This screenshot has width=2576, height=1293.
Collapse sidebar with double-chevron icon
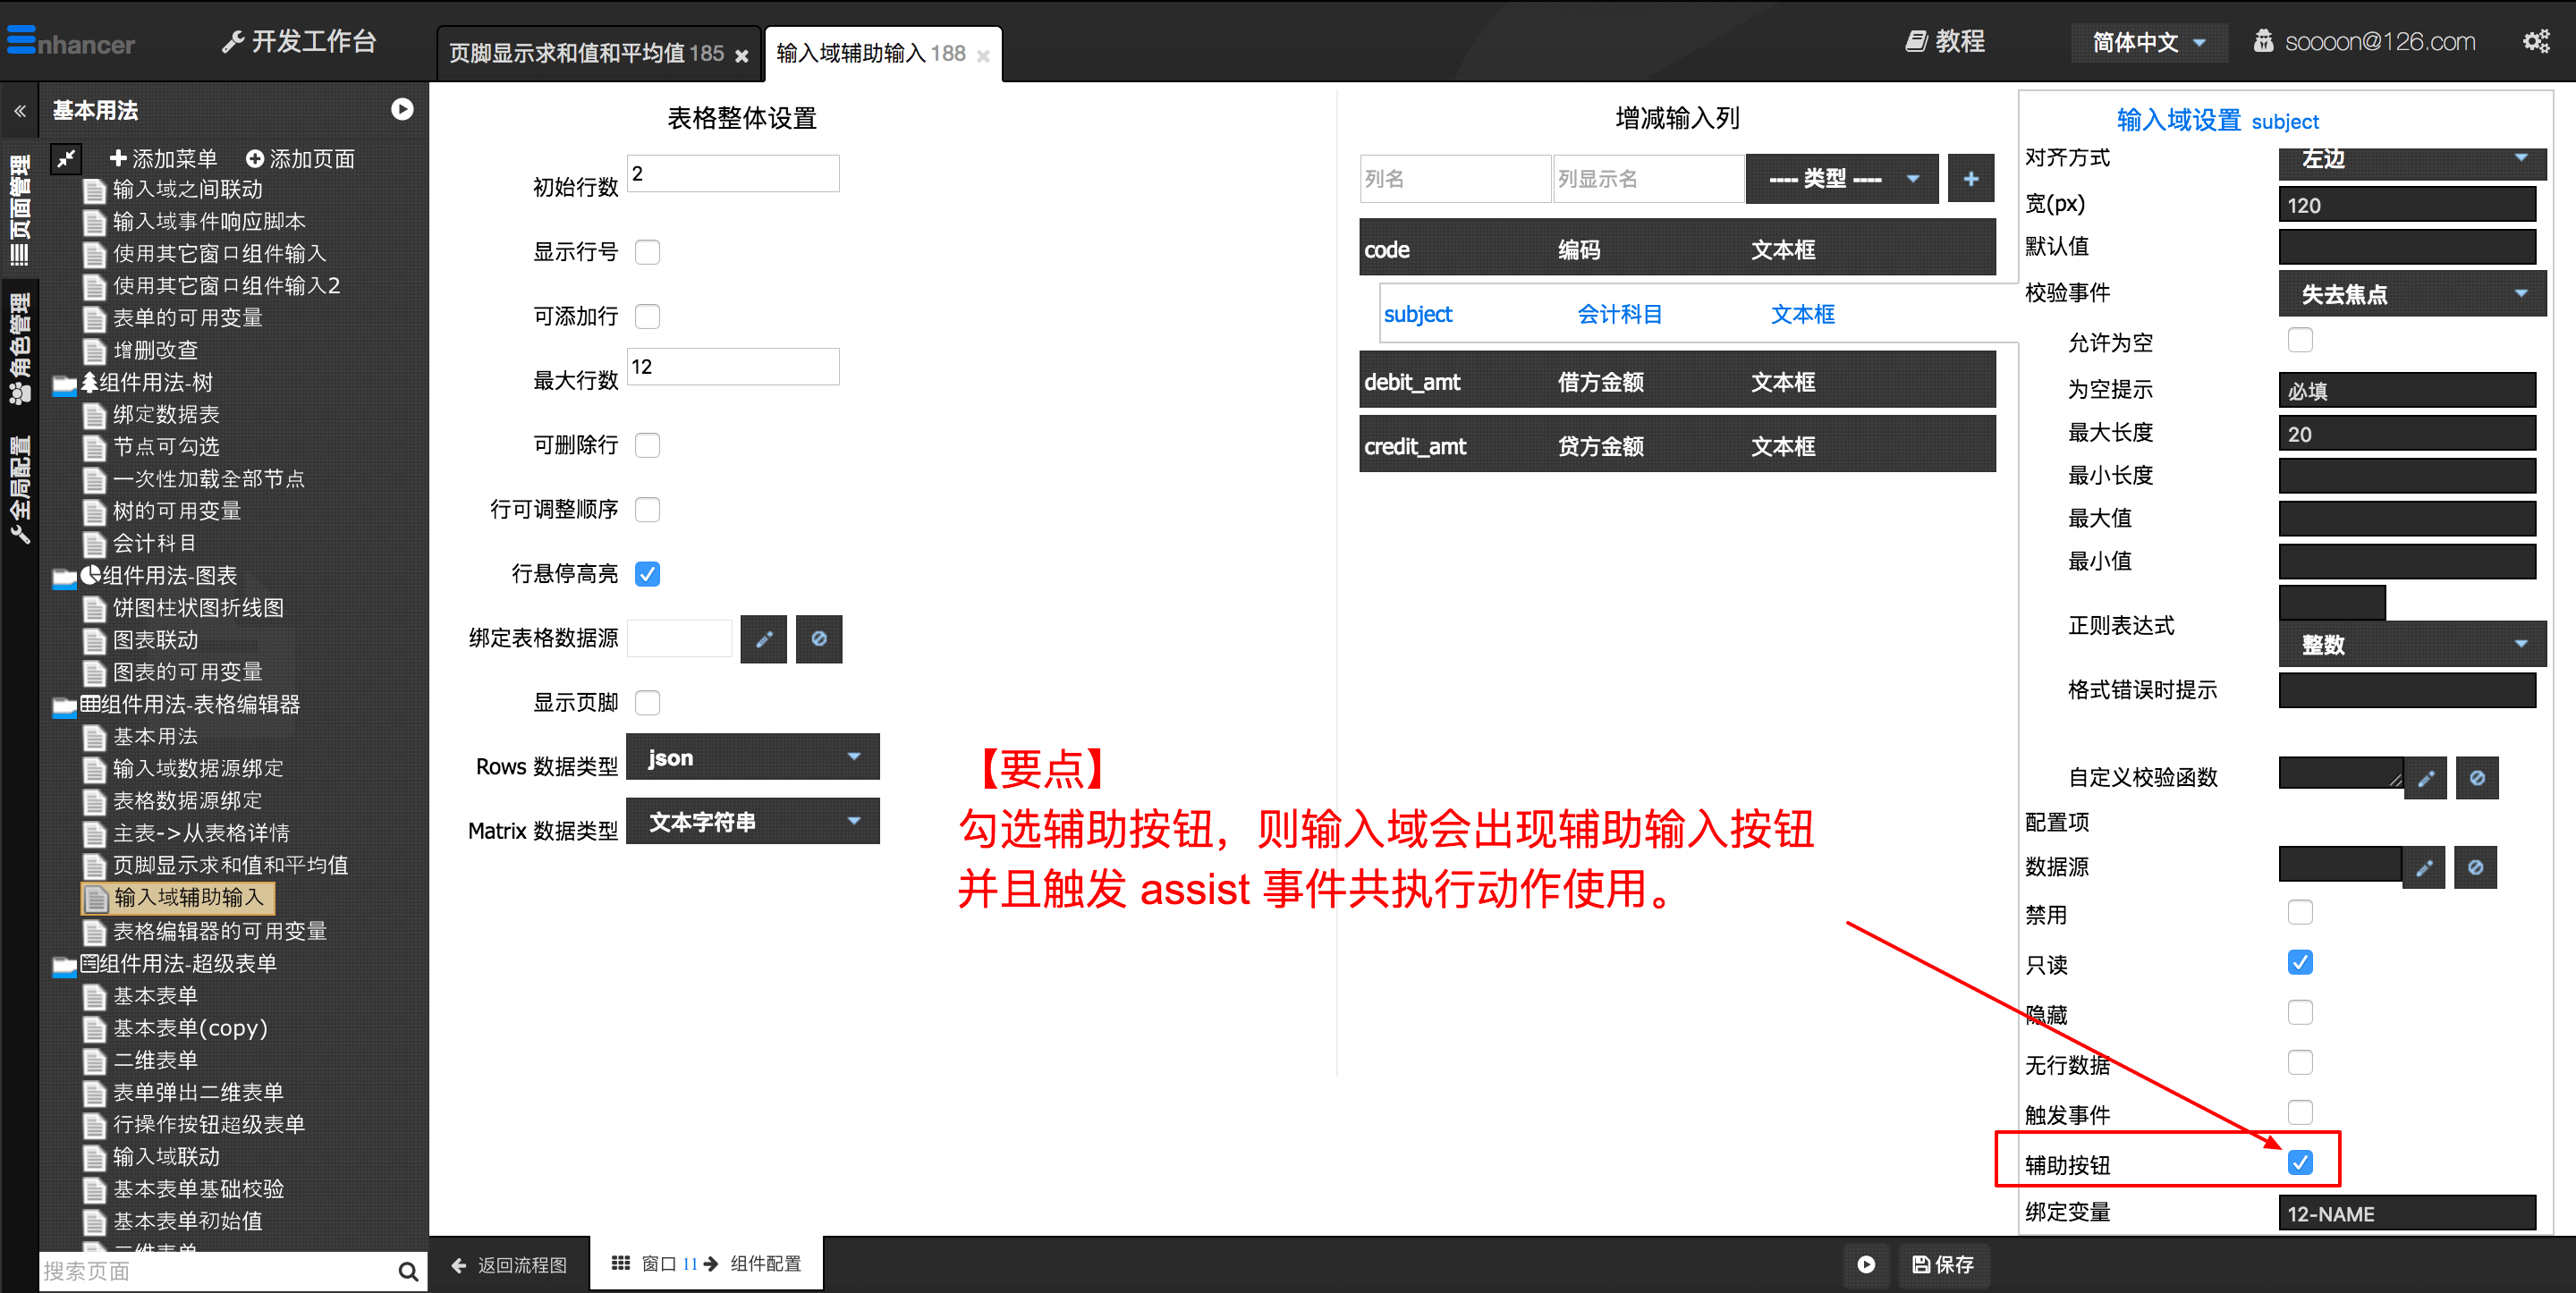(20, 111)
